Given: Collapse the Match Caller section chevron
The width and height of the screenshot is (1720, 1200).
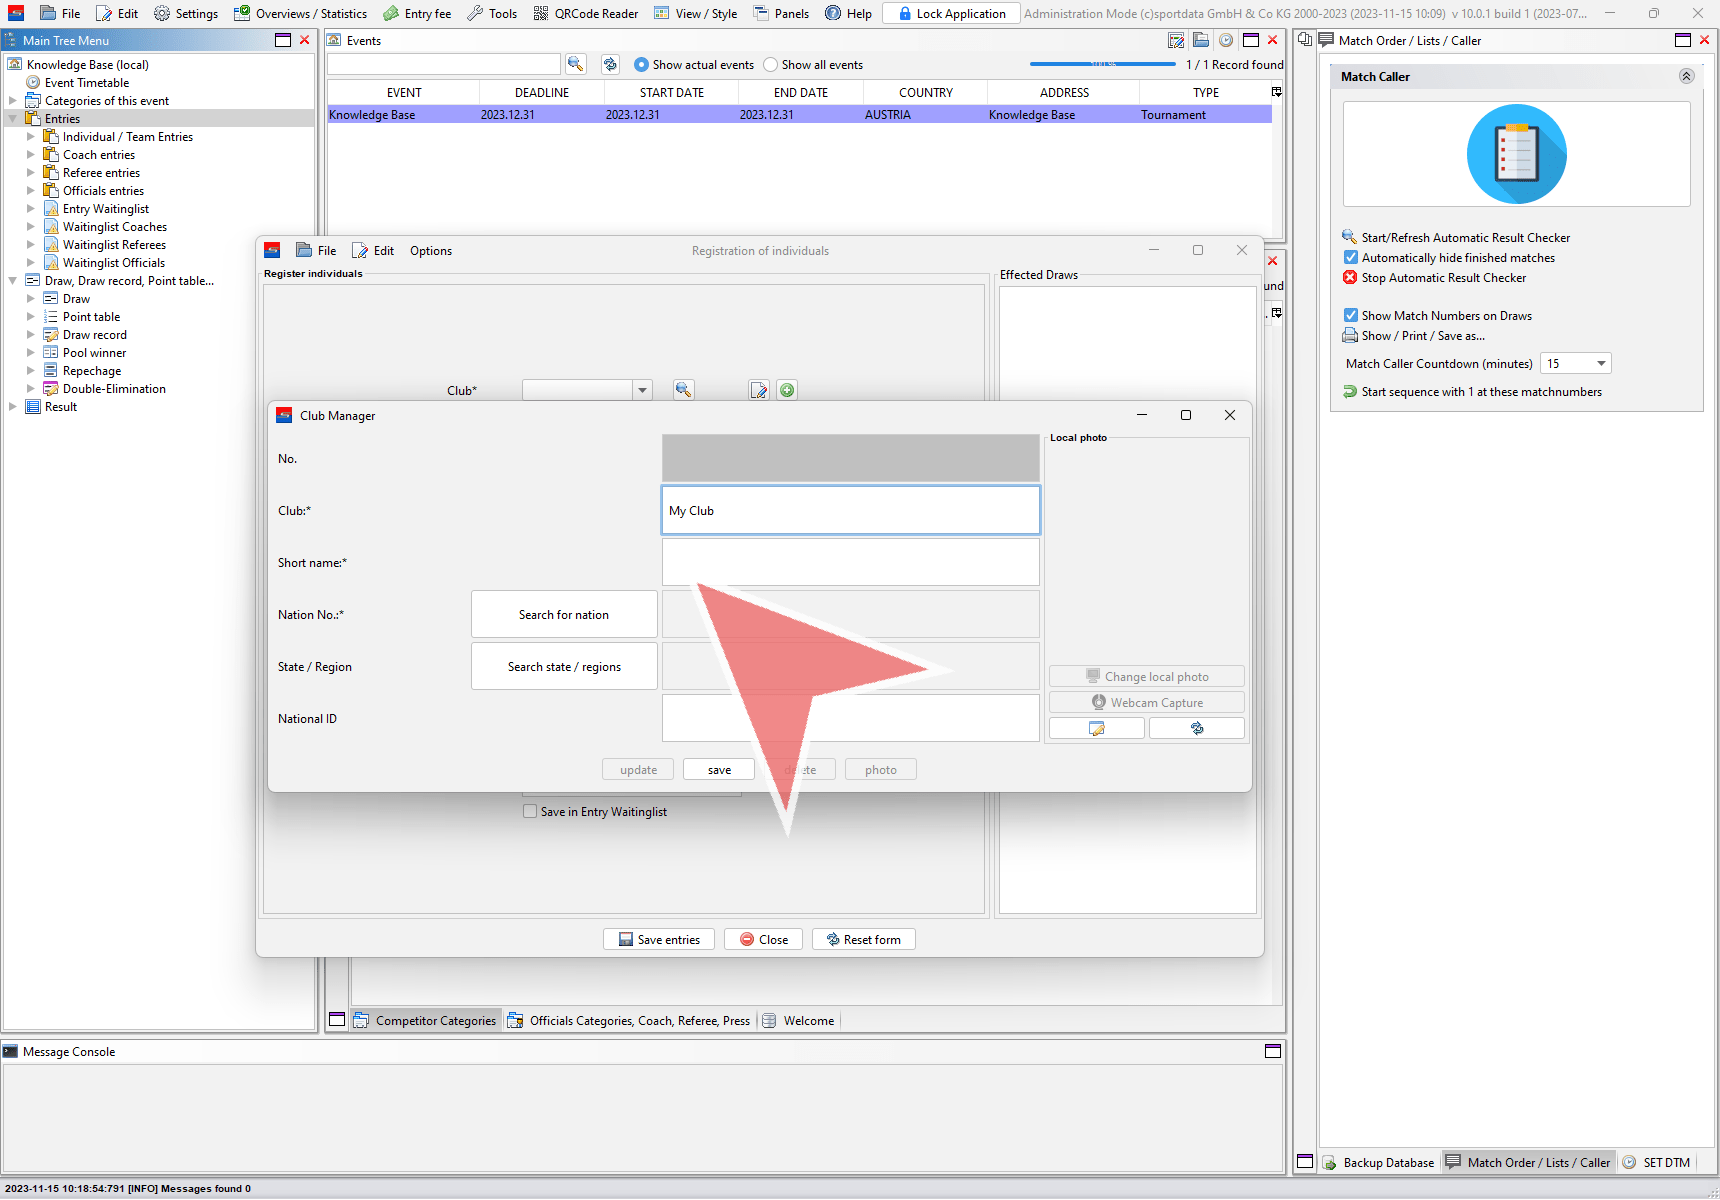Looking at the screenshot, I should [x=1686, y=77].
